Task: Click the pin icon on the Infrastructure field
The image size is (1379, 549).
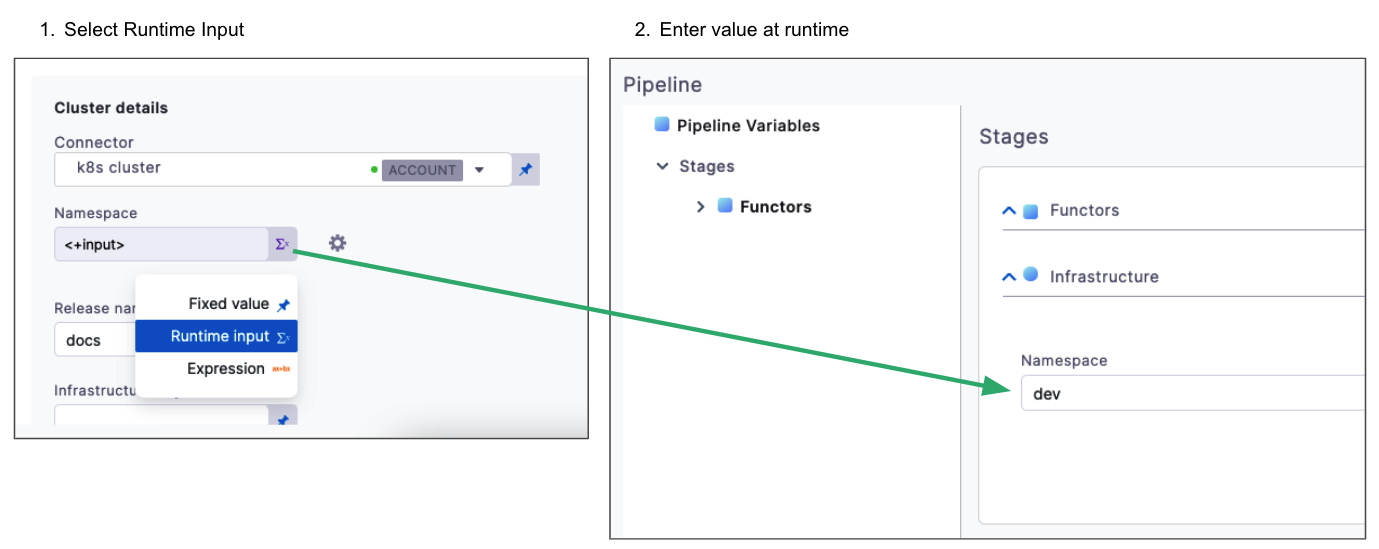Action: coord(283,420)
